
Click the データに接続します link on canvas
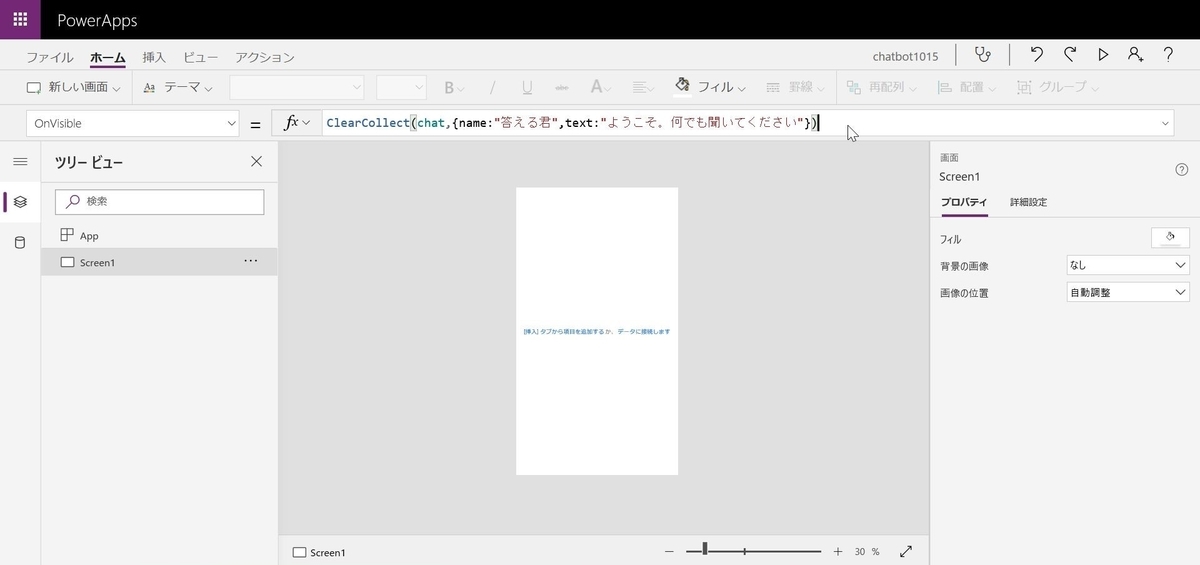(x=643, y=331)
